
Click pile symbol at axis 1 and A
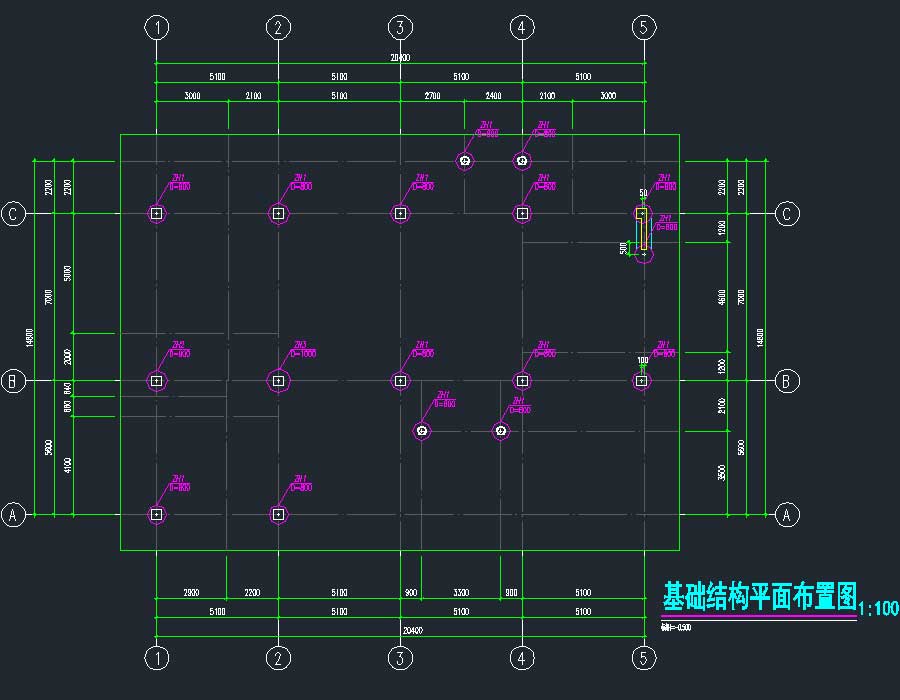(156, 514)
